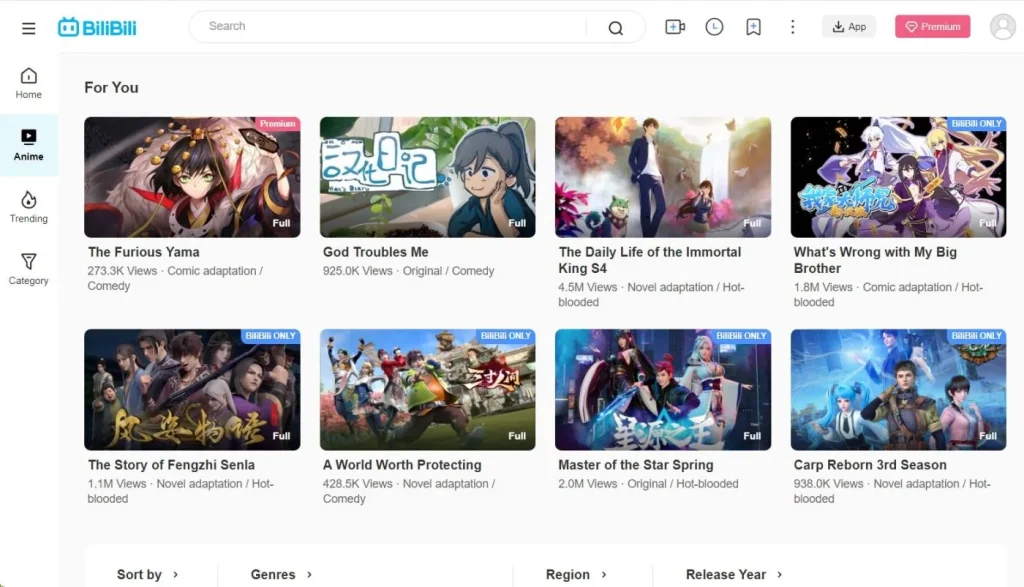The width and height of the screenshot is (1024, 587).
Task: Switch to the Anime section
Action: 28,145
